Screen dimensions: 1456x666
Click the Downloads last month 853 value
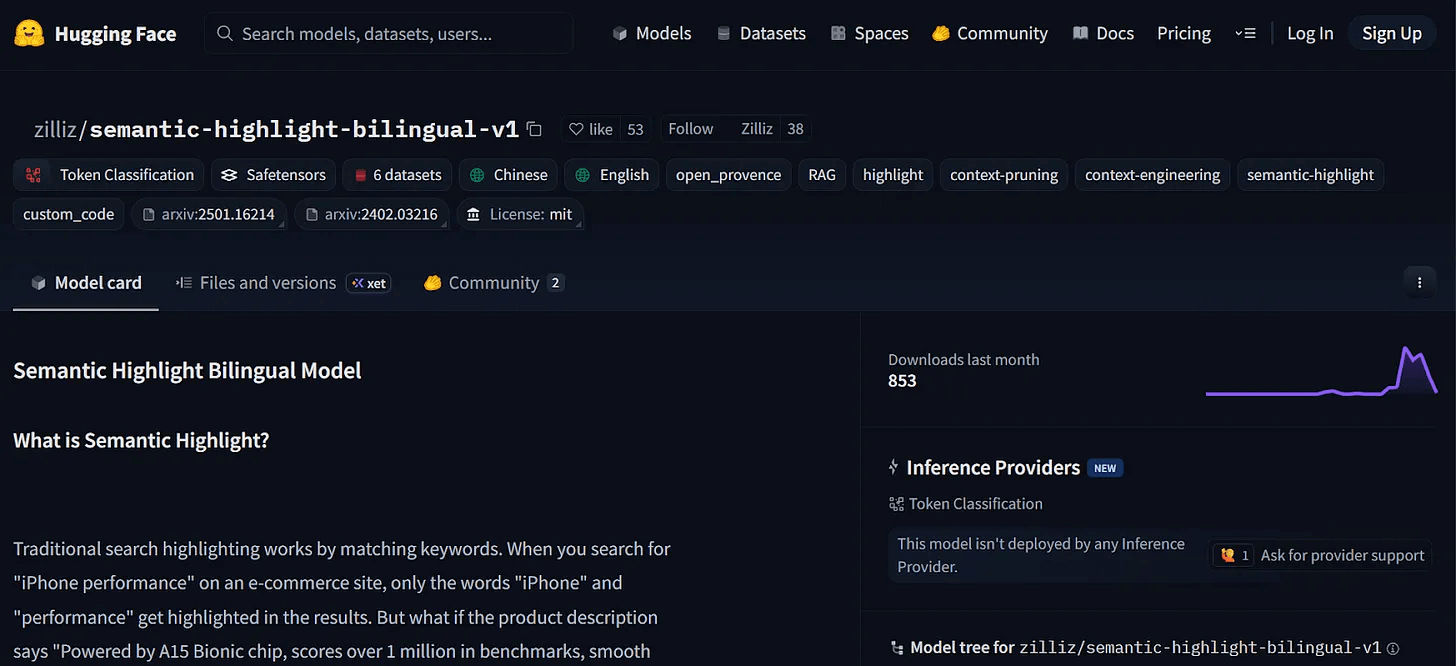click(902, 381)
